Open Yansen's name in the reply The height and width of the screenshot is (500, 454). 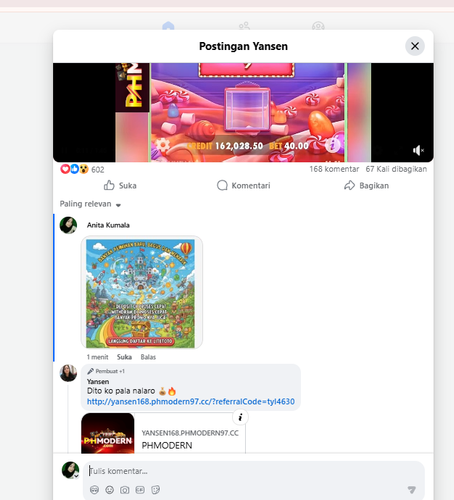point(98,381)
